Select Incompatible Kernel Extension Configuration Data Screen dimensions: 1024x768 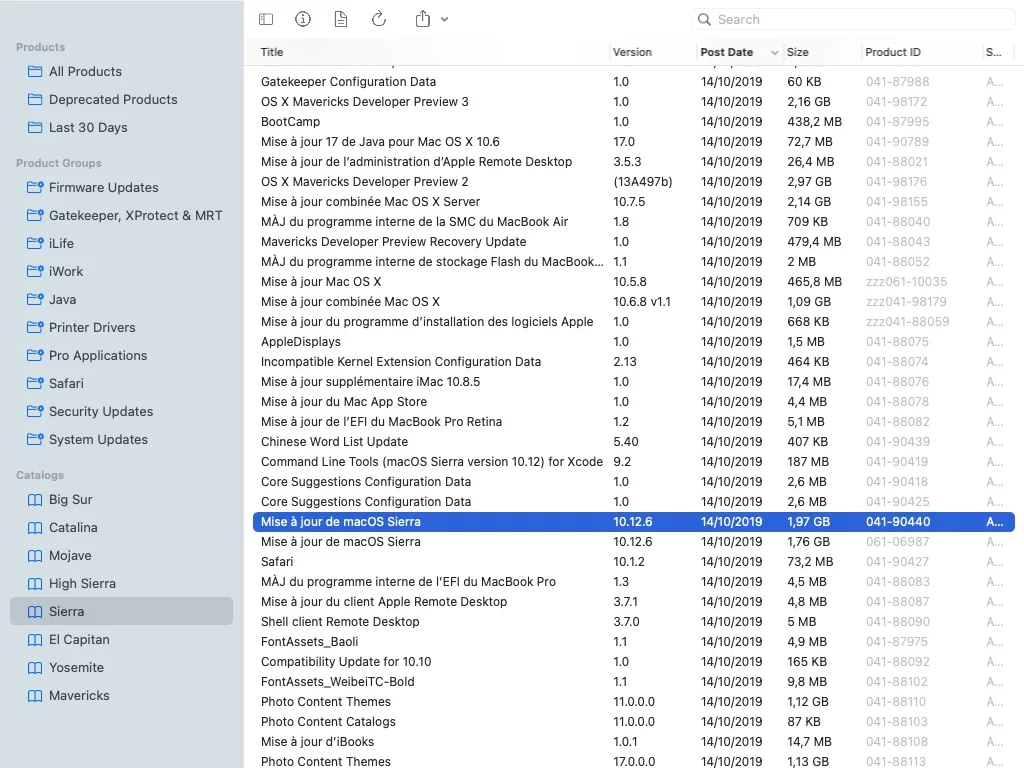[633, 362]
